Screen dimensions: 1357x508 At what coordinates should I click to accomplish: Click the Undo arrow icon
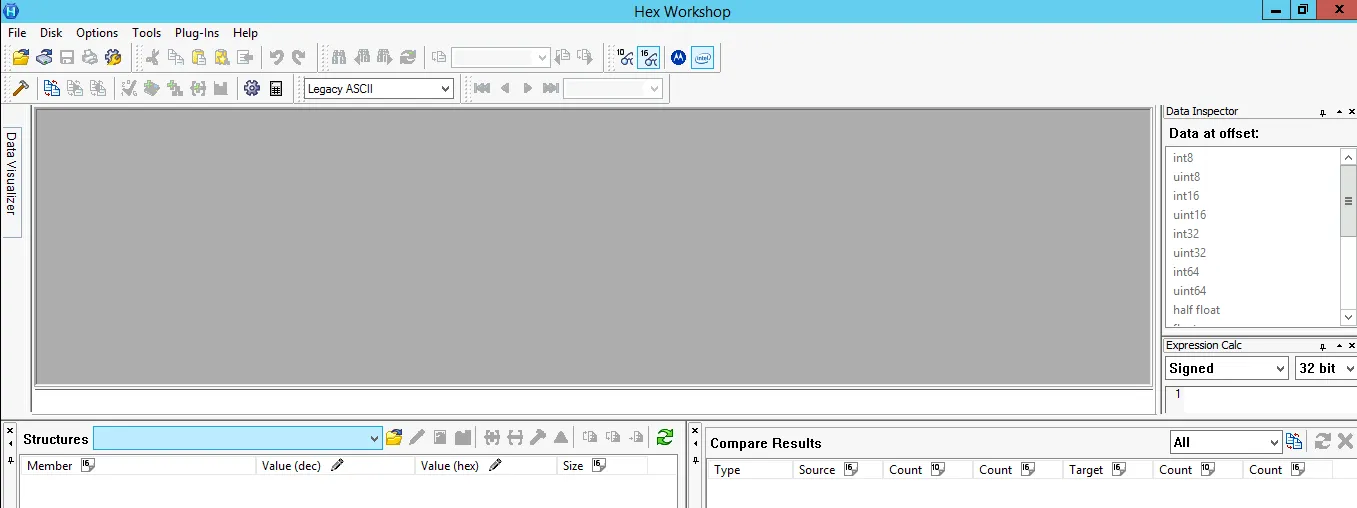pos(276,57)
